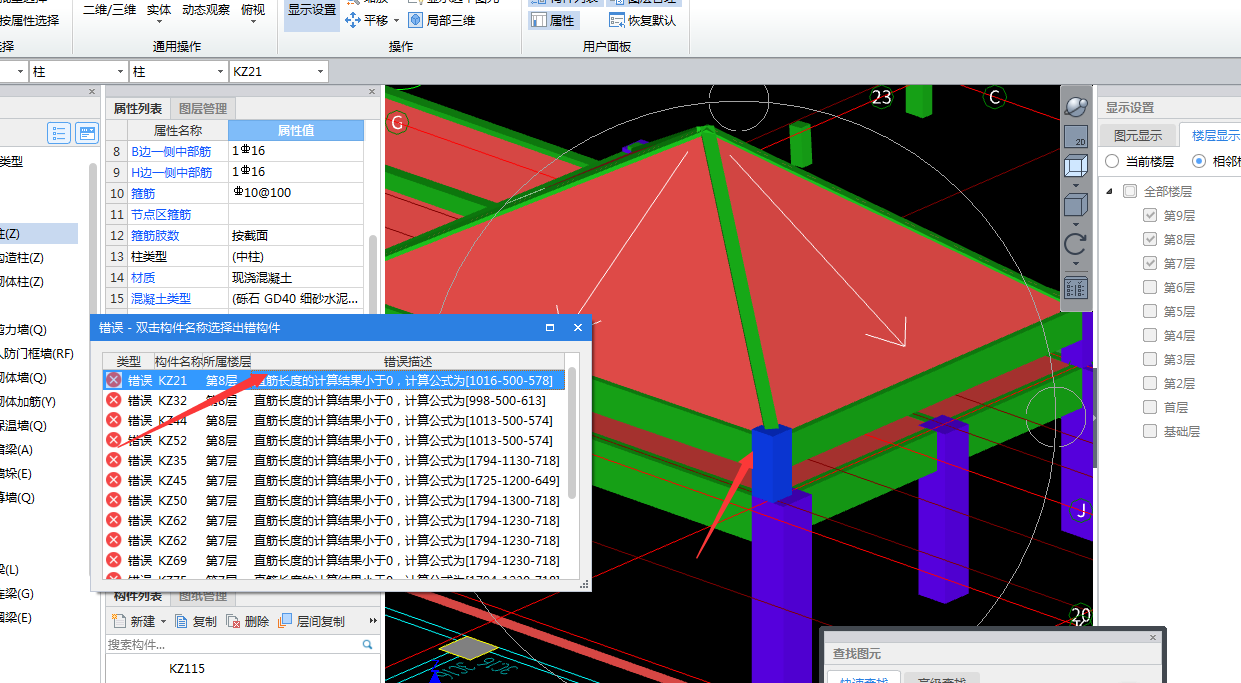Click the 显示设置 button in ribbon
Screen dimensions: 1241x683
pos(312,15)
